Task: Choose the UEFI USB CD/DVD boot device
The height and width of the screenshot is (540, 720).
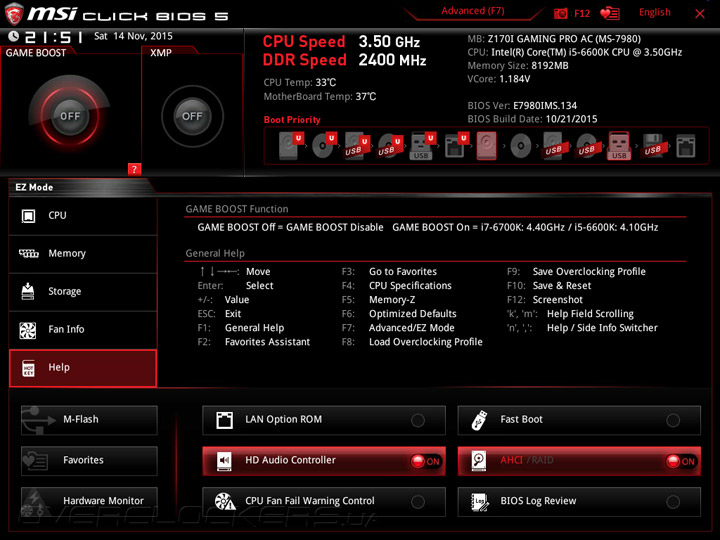Action: [x=390, y=146]
